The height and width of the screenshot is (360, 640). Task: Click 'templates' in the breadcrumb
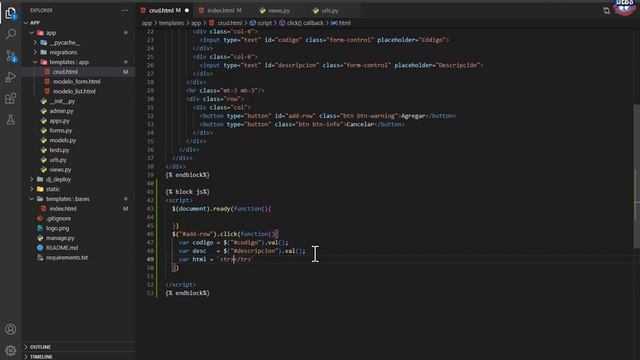pyautogui.click(x=171, y=23)
